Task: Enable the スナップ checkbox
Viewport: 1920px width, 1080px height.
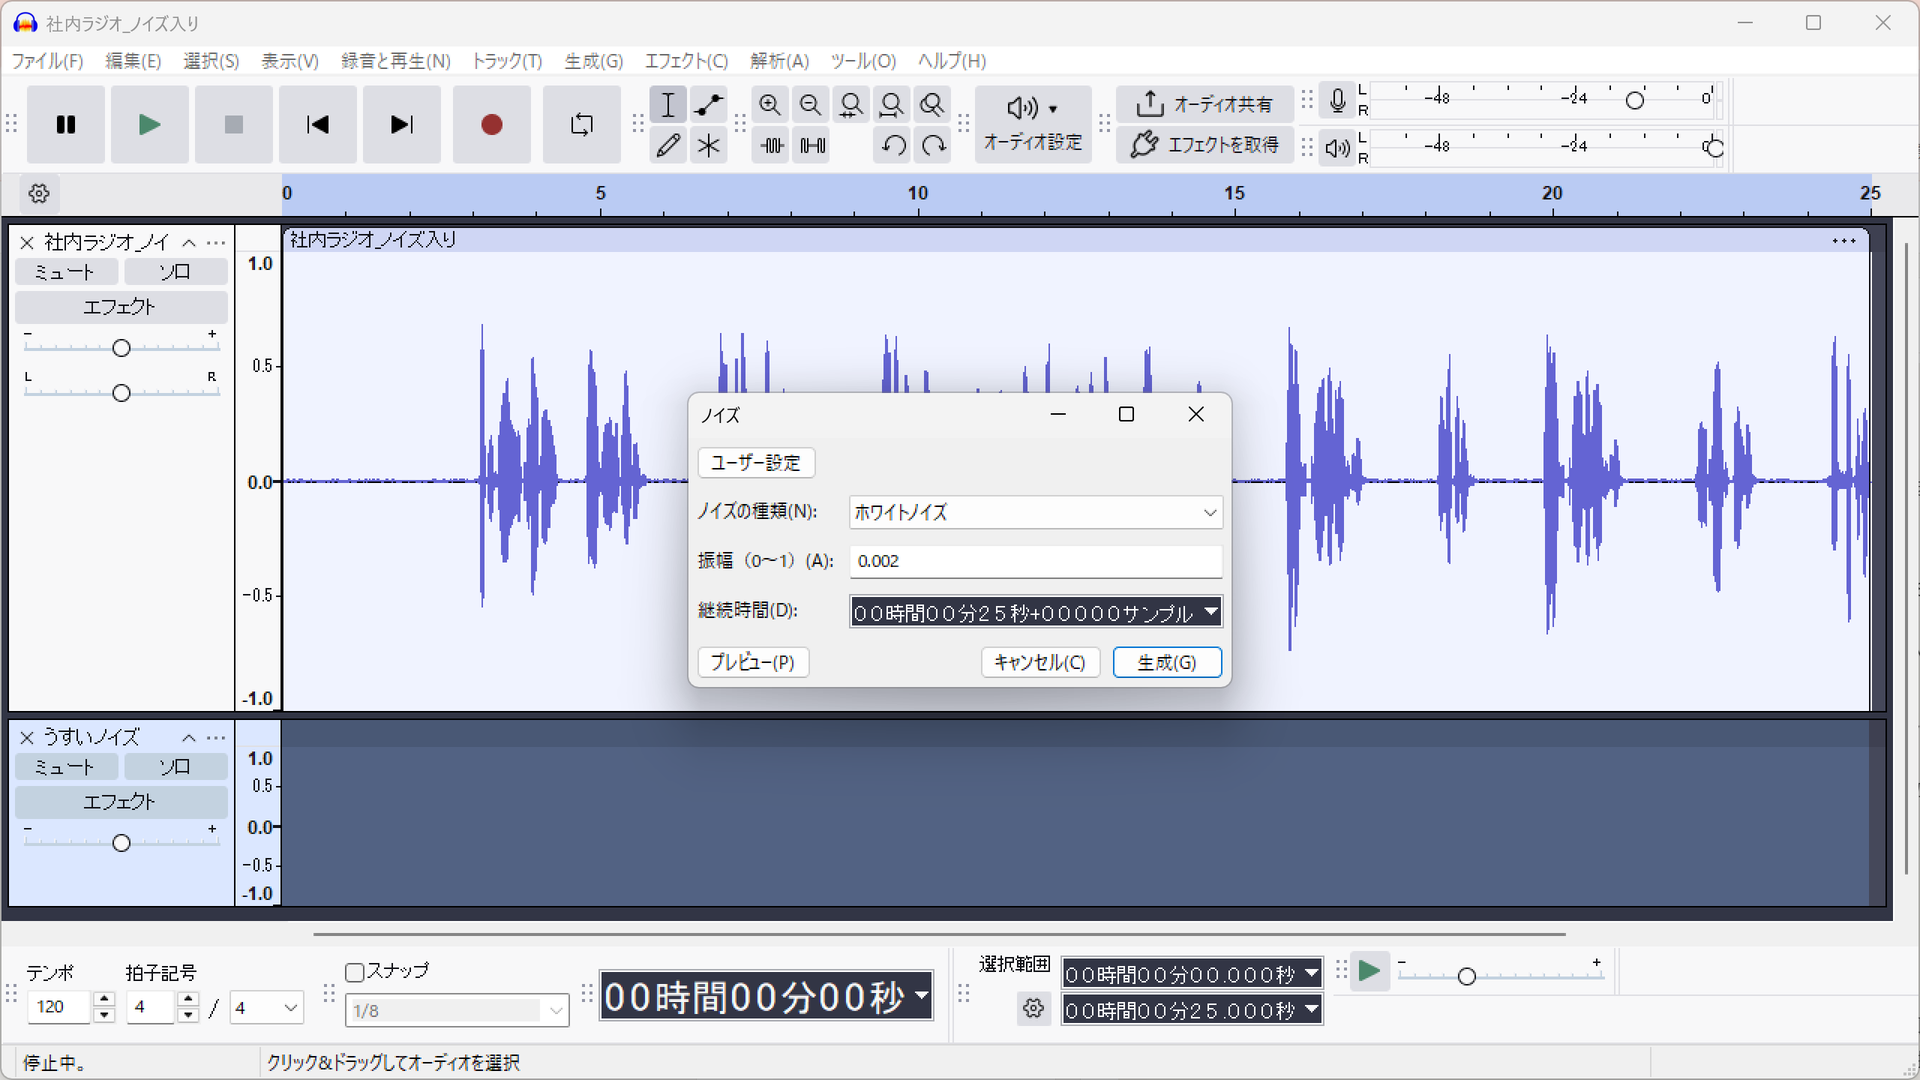Action: pos(354,972)
